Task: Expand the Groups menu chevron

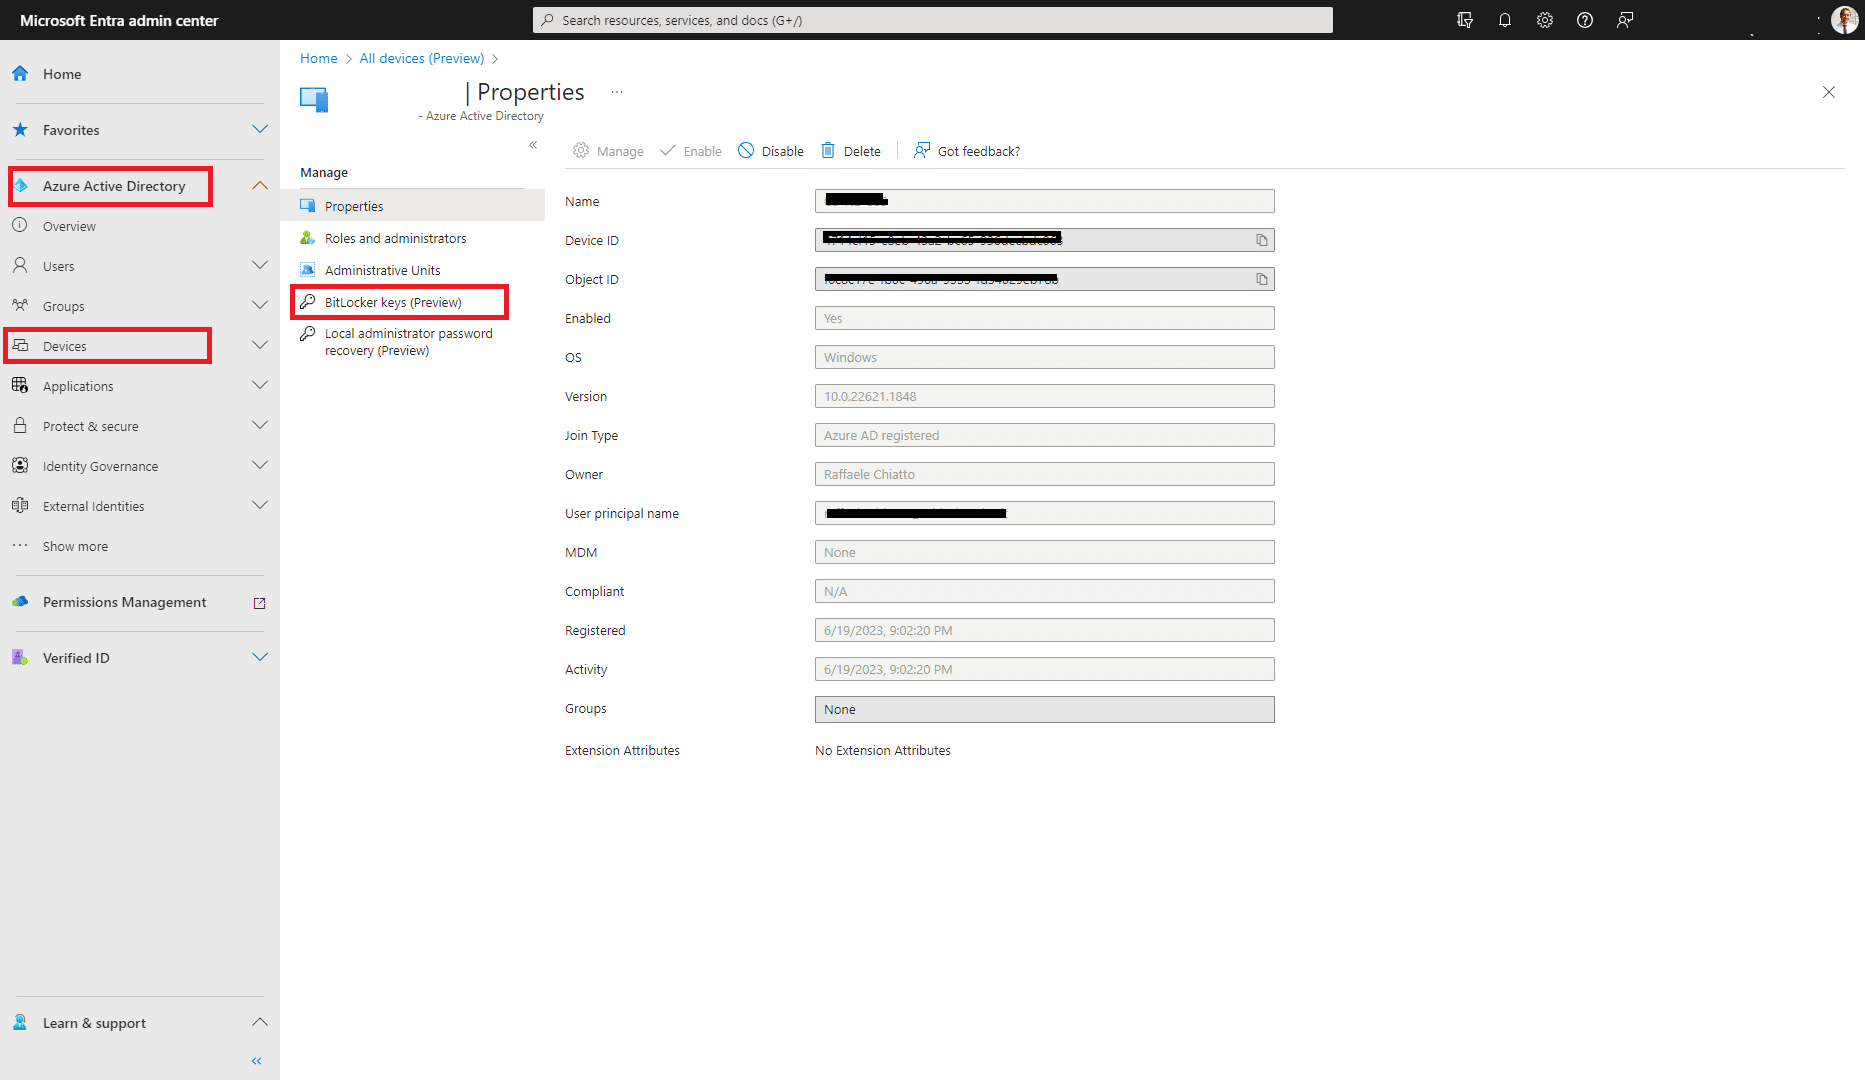Action: coord(260,306)
